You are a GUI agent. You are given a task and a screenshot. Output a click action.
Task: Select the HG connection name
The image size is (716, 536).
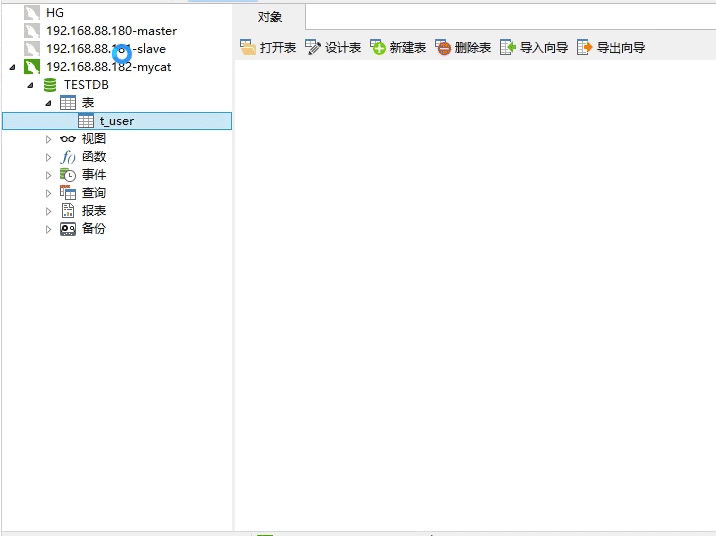pyautogui.click(x=55, y=13)
